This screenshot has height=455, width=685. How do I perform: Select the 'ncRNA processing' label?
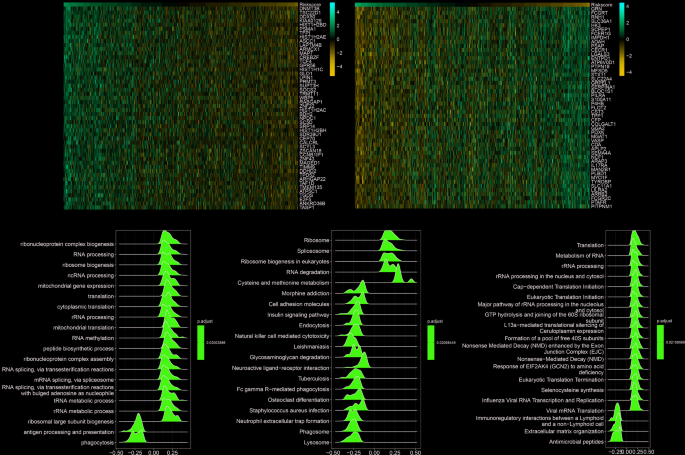pos(91,276)
